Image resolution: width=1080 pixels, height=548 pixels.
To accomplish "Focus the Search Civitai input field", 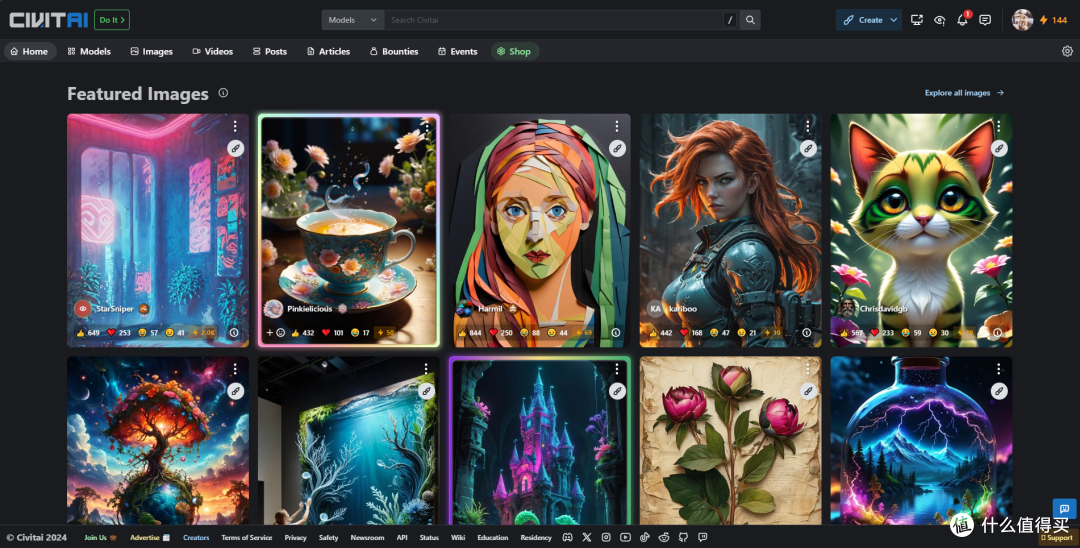I will coord(554,20).
